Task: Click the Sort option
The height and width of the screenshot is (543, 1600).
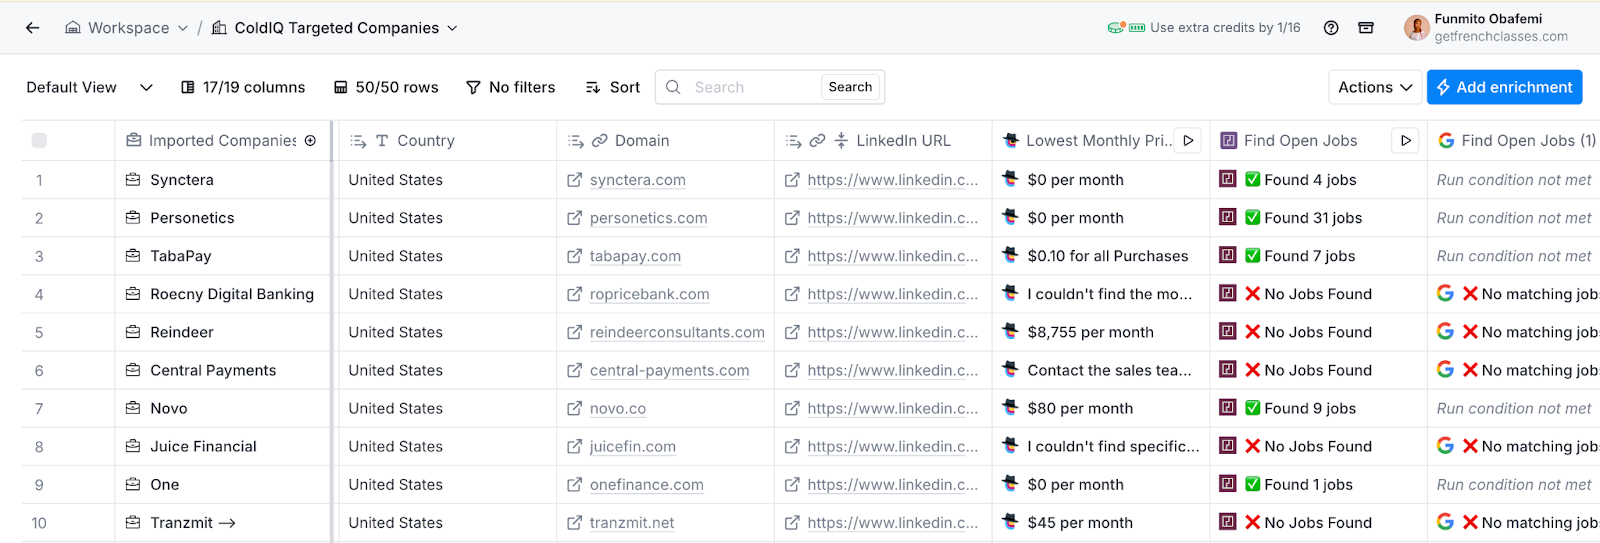Action: pos(612,88)
